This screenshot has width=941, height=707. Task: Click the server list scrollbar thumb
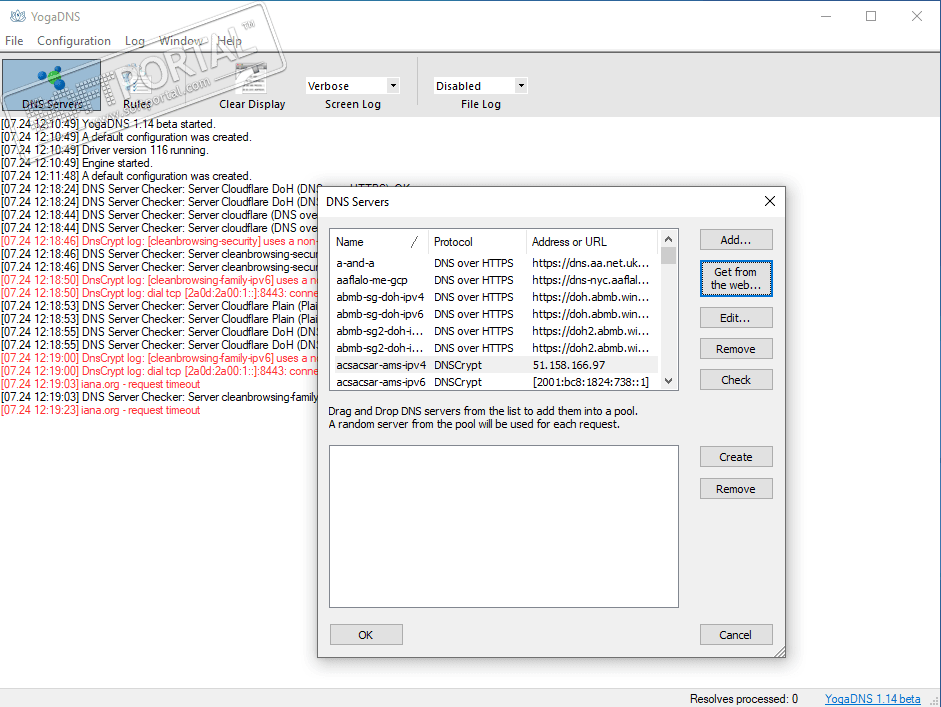(669, 256)
